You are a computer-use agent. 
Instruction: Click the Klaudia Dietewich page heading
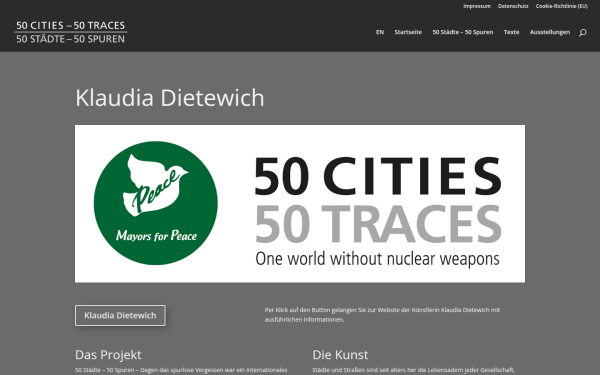coord(170,98)
